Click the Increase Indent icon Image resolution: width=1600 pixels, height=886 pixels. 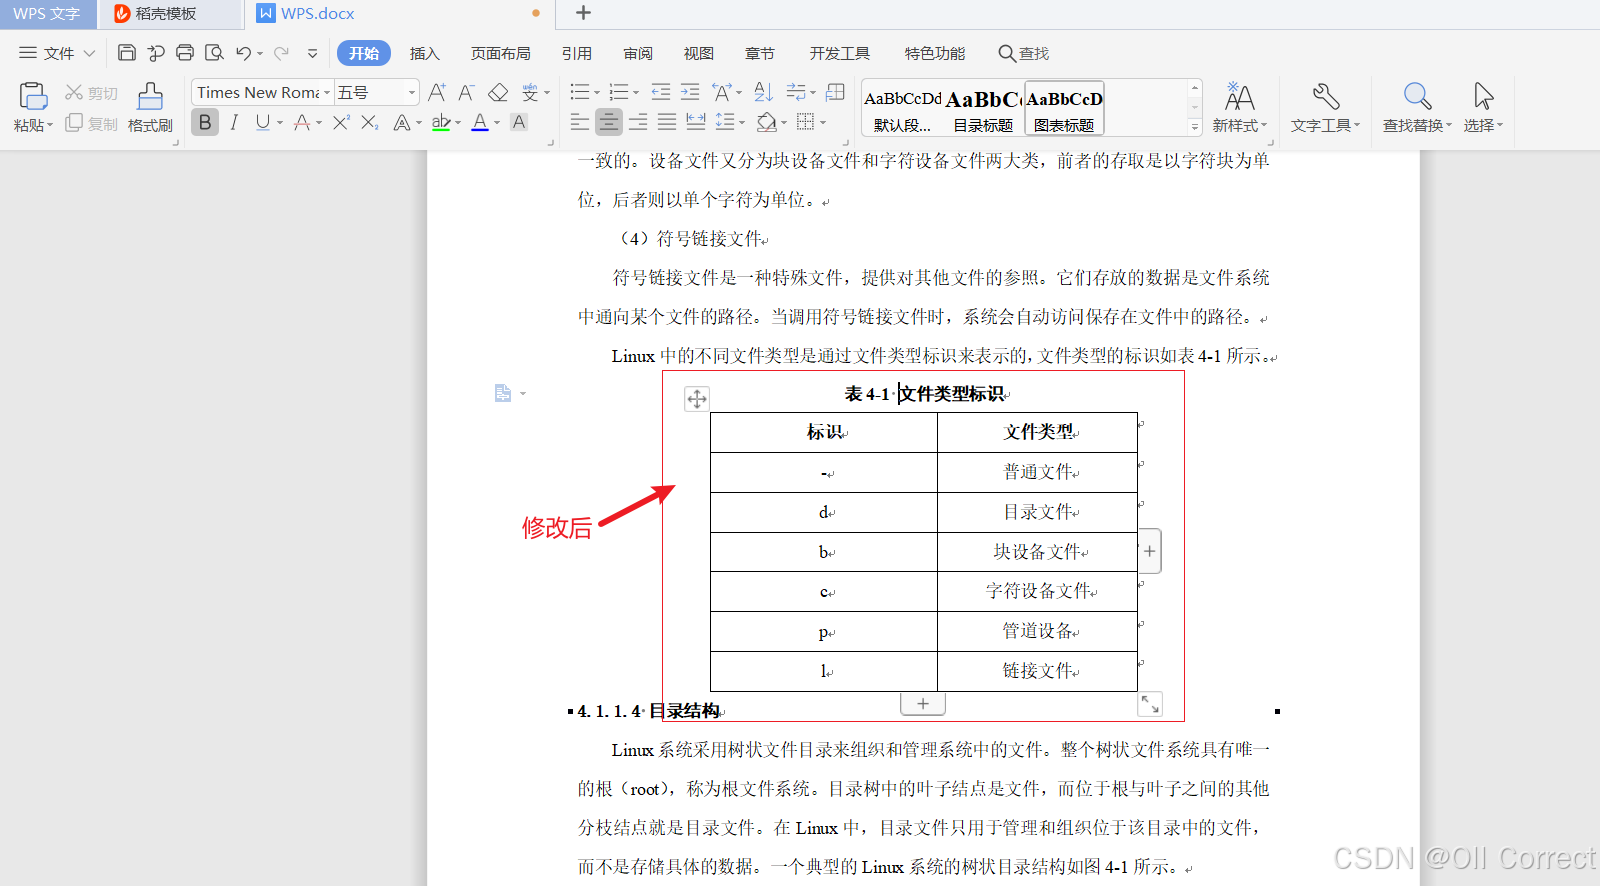690,93
